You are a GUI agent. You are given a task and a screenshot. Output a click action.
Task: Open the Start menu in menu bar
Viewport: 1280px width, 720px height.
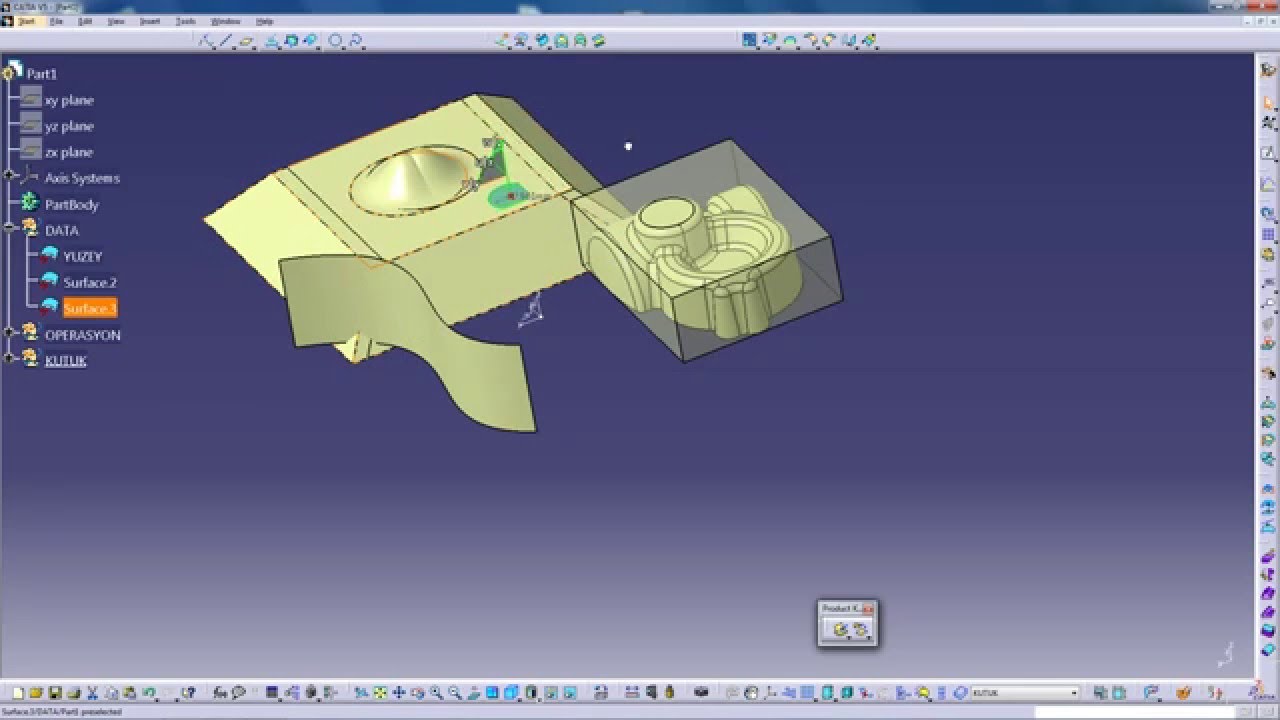click(x=27, y=21)
